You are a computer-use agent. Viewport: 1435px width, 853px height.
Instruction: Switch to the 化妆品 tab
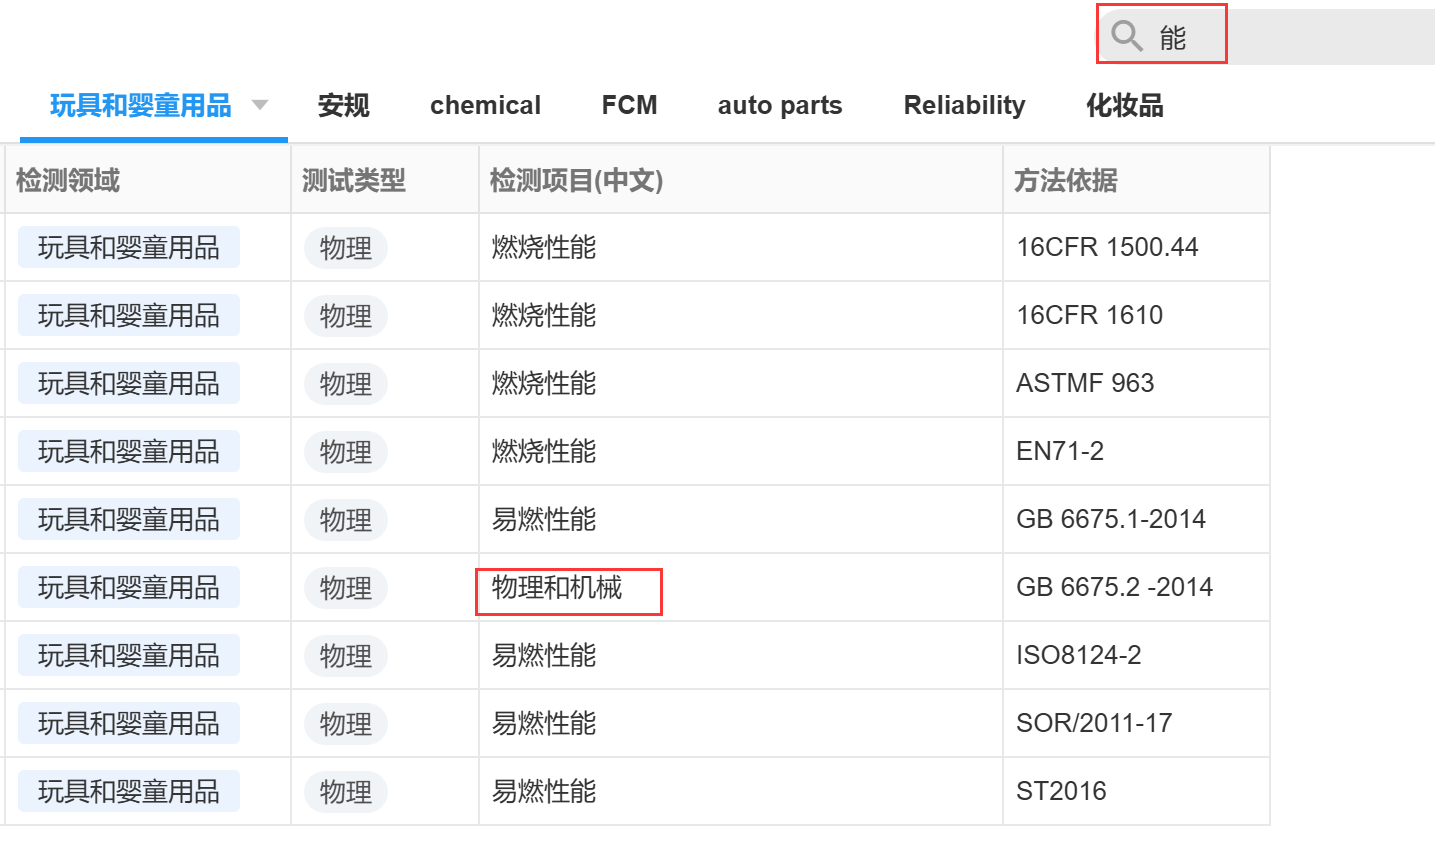tap(1124, 105)
